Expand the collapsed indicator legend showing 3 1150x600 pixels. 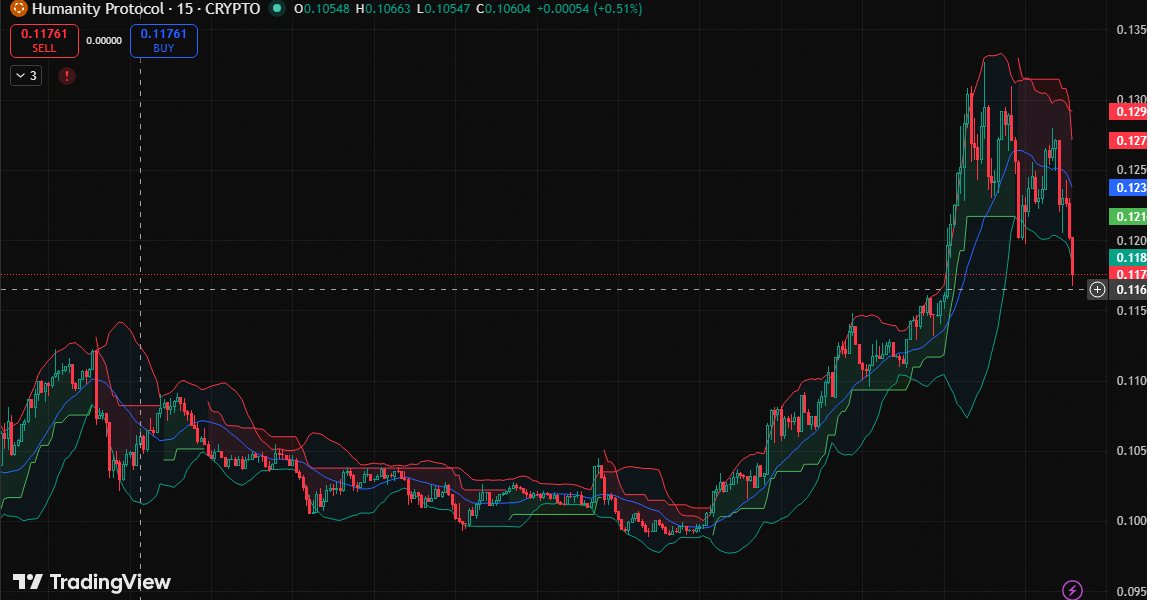tap(26, 76)
